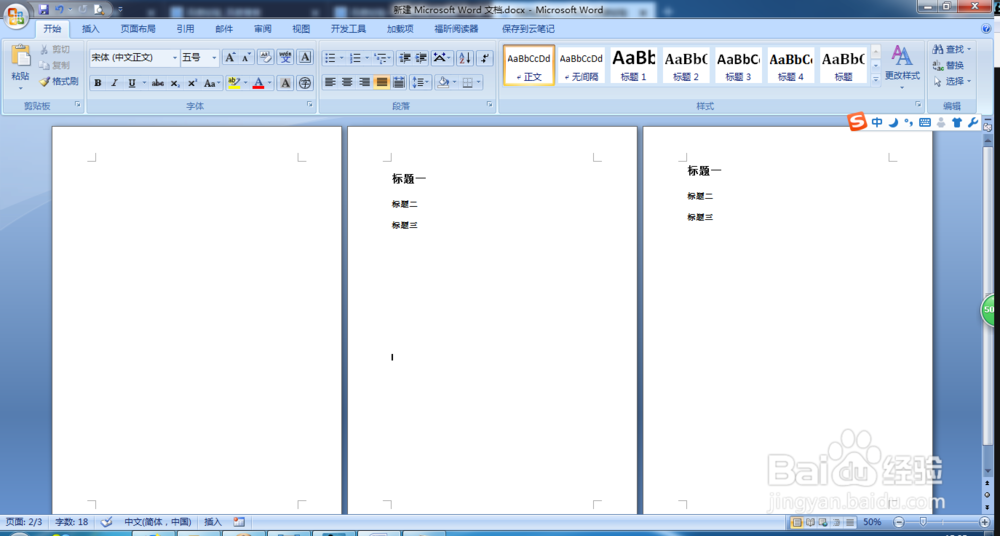Open Paragraph dialog launcher in 段落 group
This screenshot has width=1000, height=536.
490,105
